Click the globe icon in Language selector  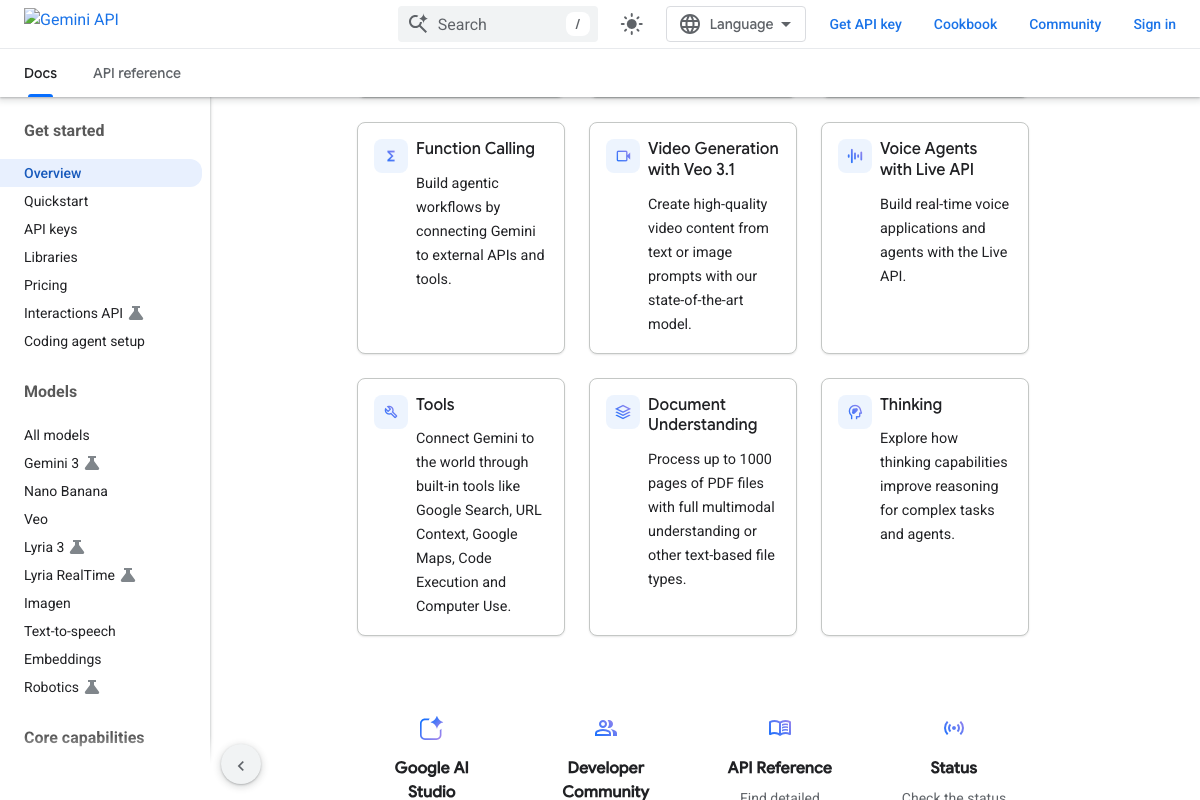[690, 24]
